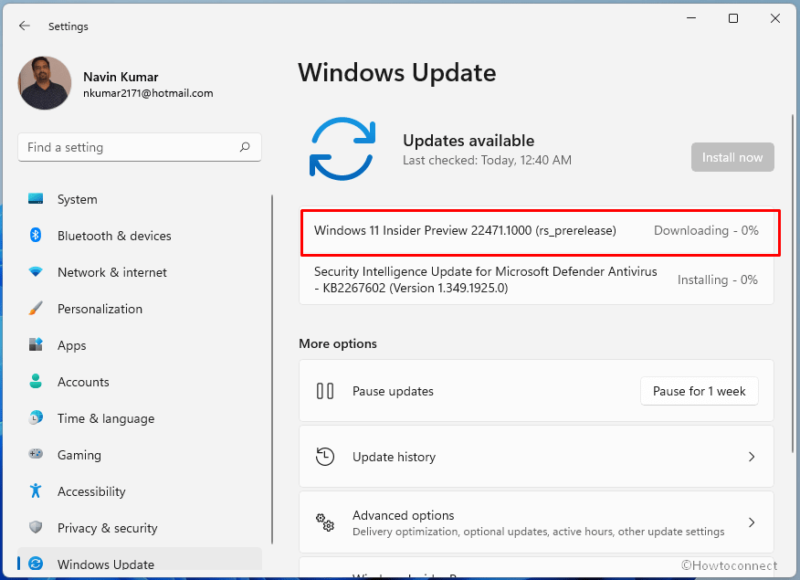Open Time & language settings
Screen dimensions: 800x580
tap(139, 418)
